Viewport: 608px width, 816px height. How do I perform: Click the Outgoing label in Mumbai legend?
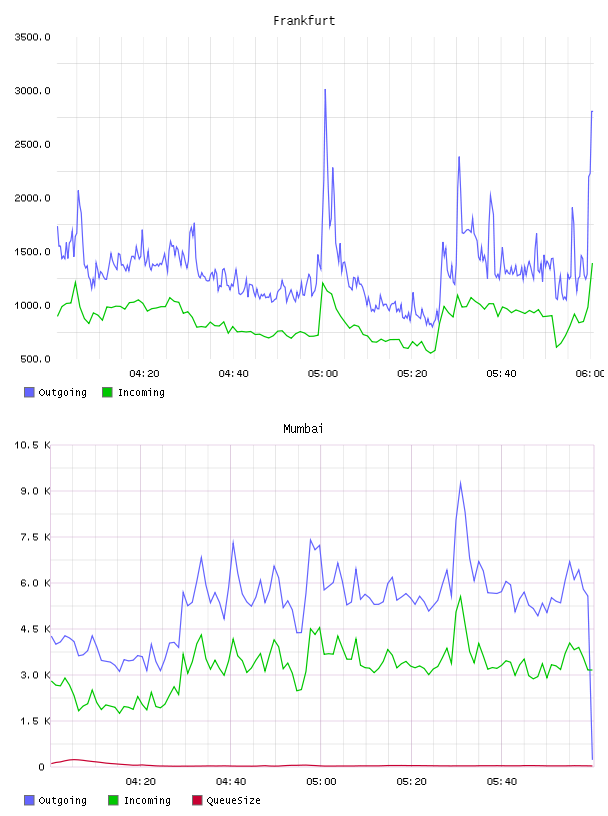(62, 800)
